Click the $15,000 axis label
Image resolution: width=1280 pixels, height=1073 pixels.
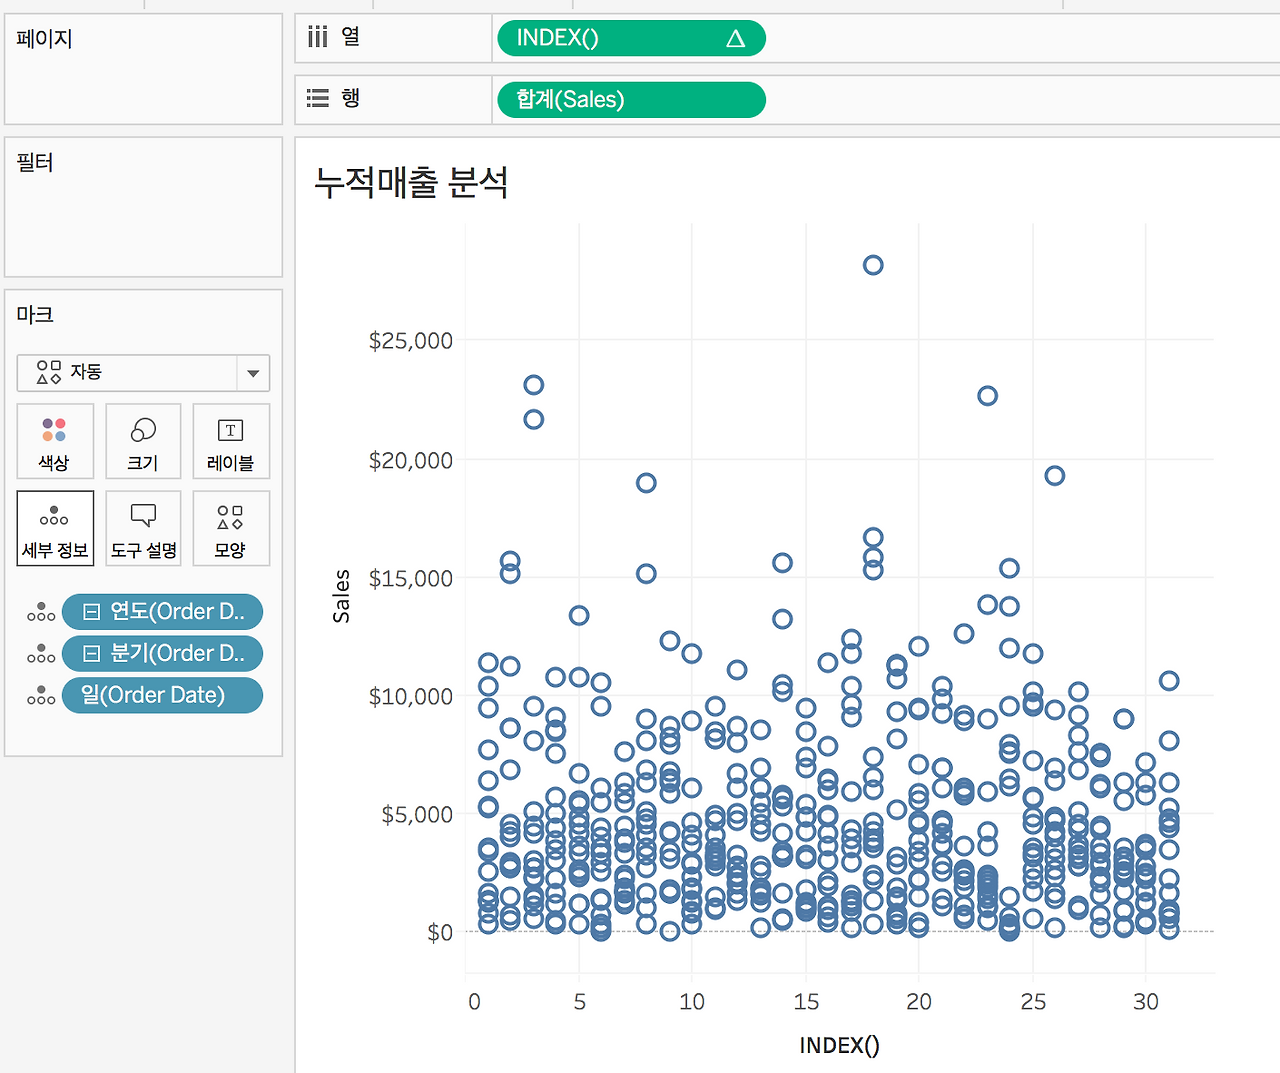click(411, 578)
